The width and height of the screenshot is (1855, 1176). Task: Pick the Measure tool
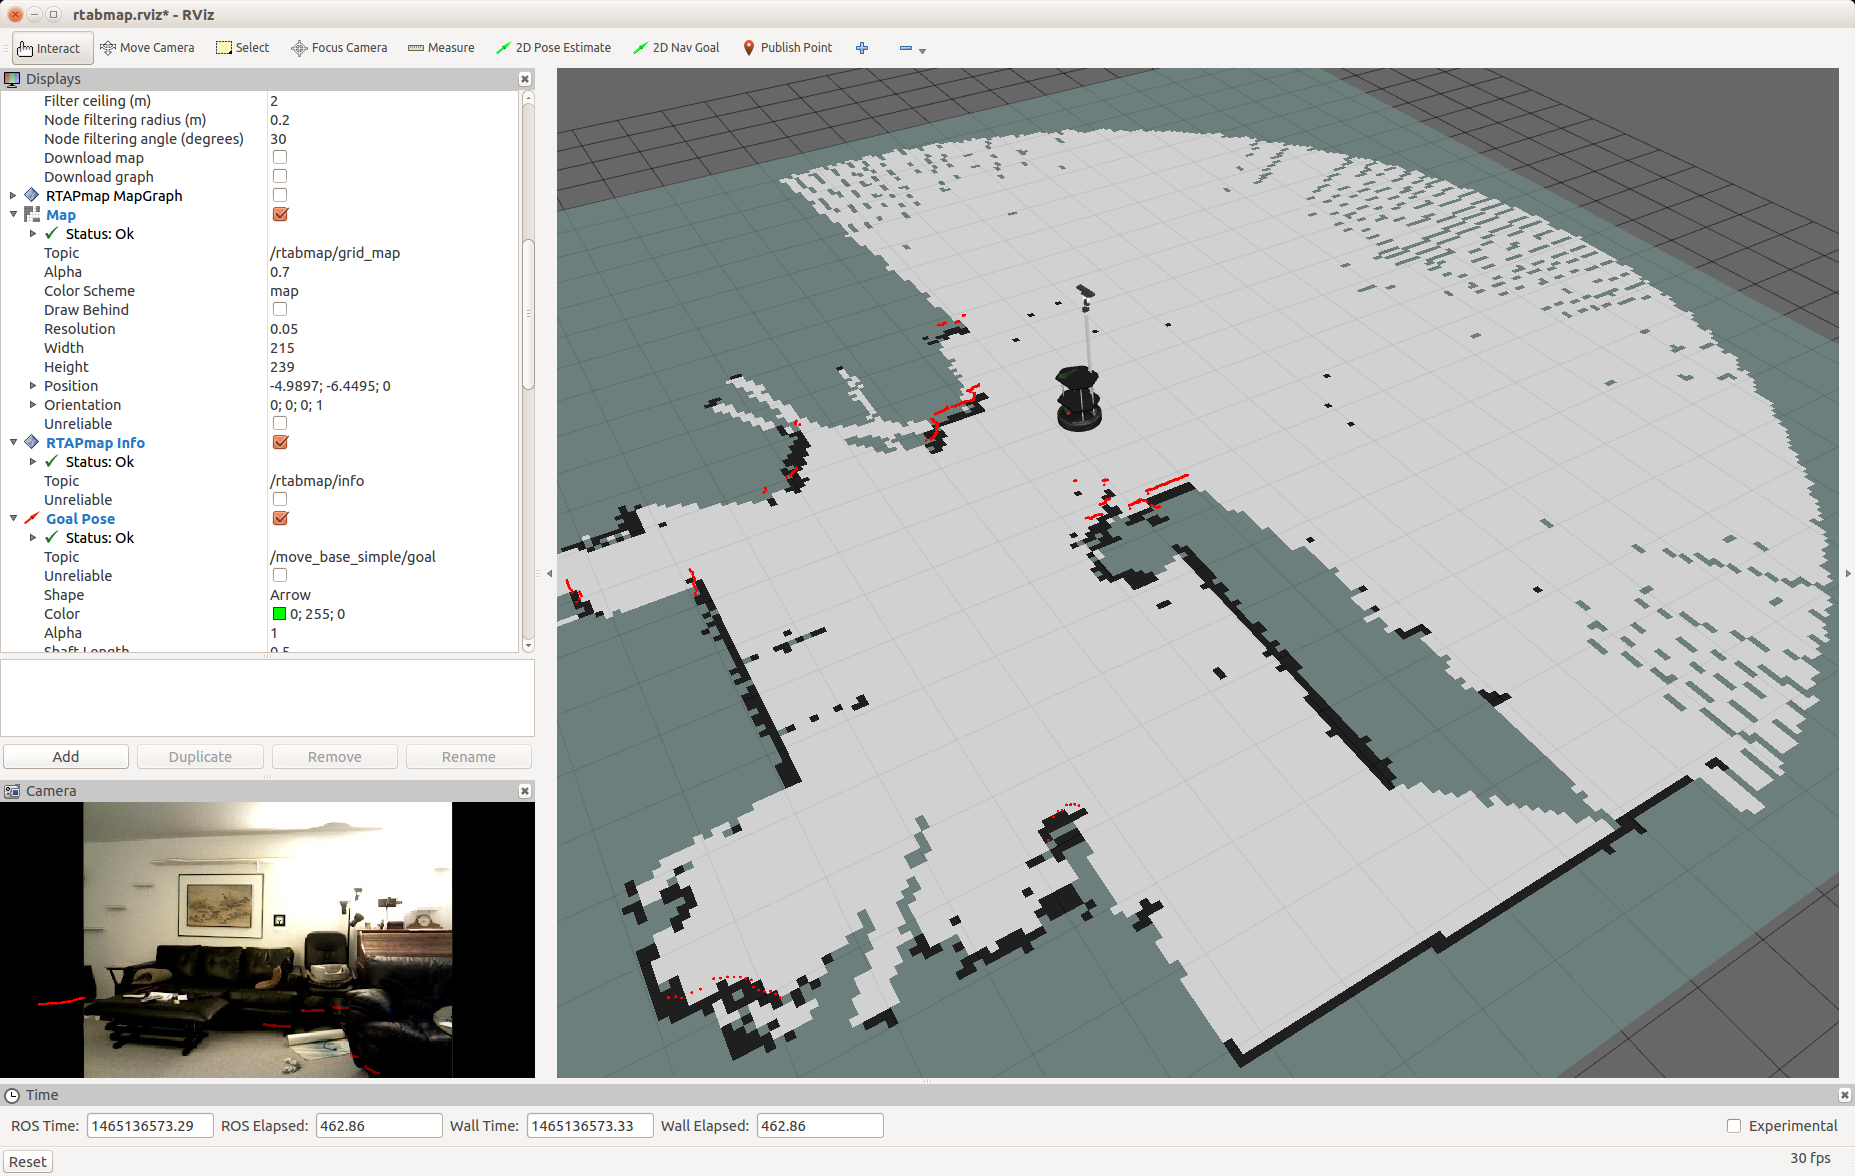click(x=441, y=48)
